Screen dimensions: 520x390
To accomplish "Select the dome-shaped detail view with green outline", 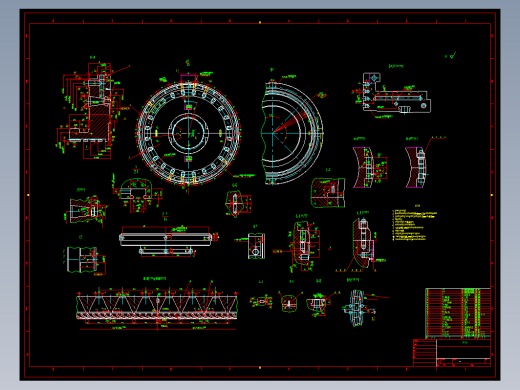I will click(136, 191).
